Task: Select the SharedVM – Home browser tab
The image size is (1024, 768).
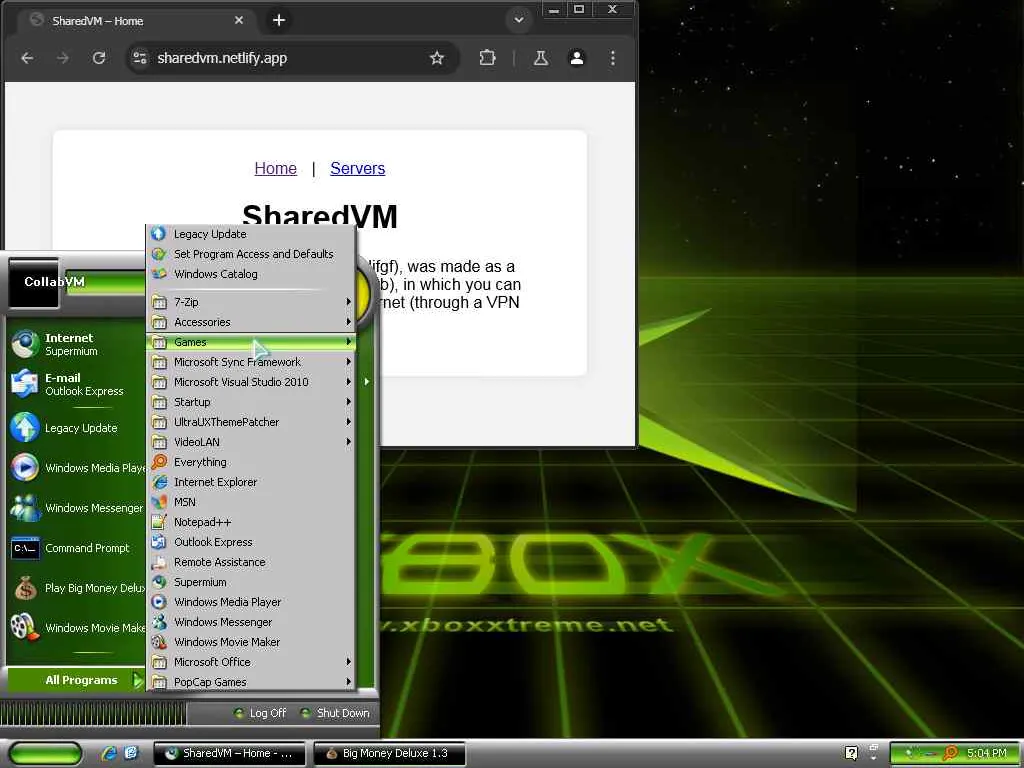Action: (136, 20)
